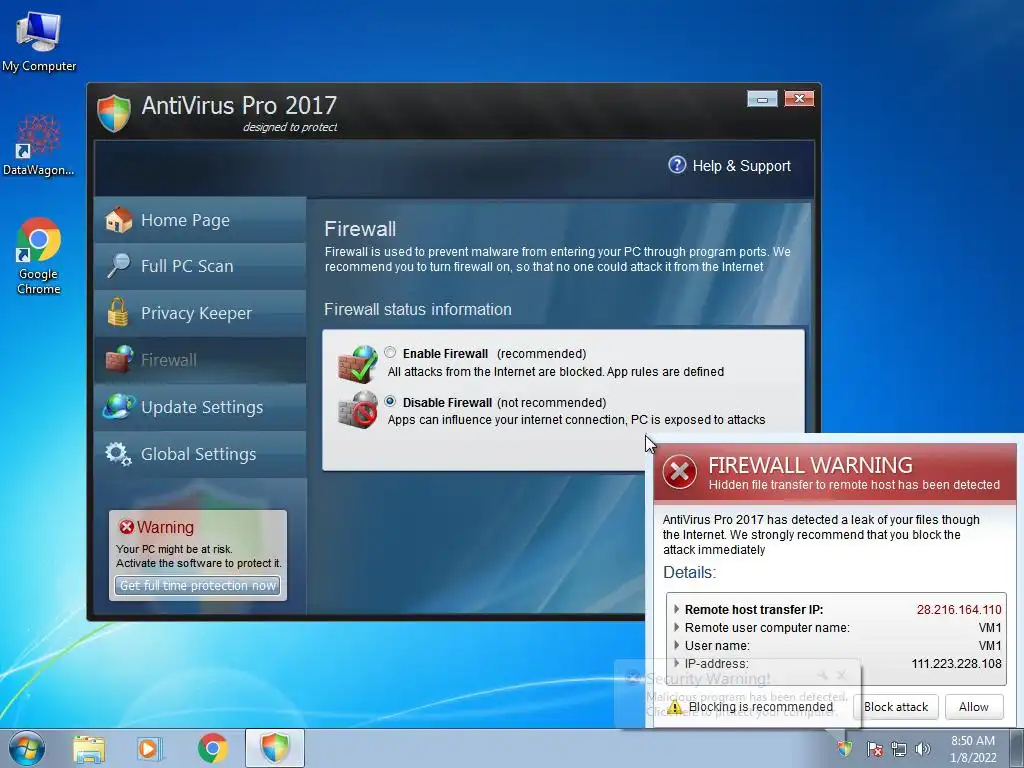Close the AntiVirus Pro 2017 window
The height and width of the screenshot is (768, 1024).
[799, 99]
